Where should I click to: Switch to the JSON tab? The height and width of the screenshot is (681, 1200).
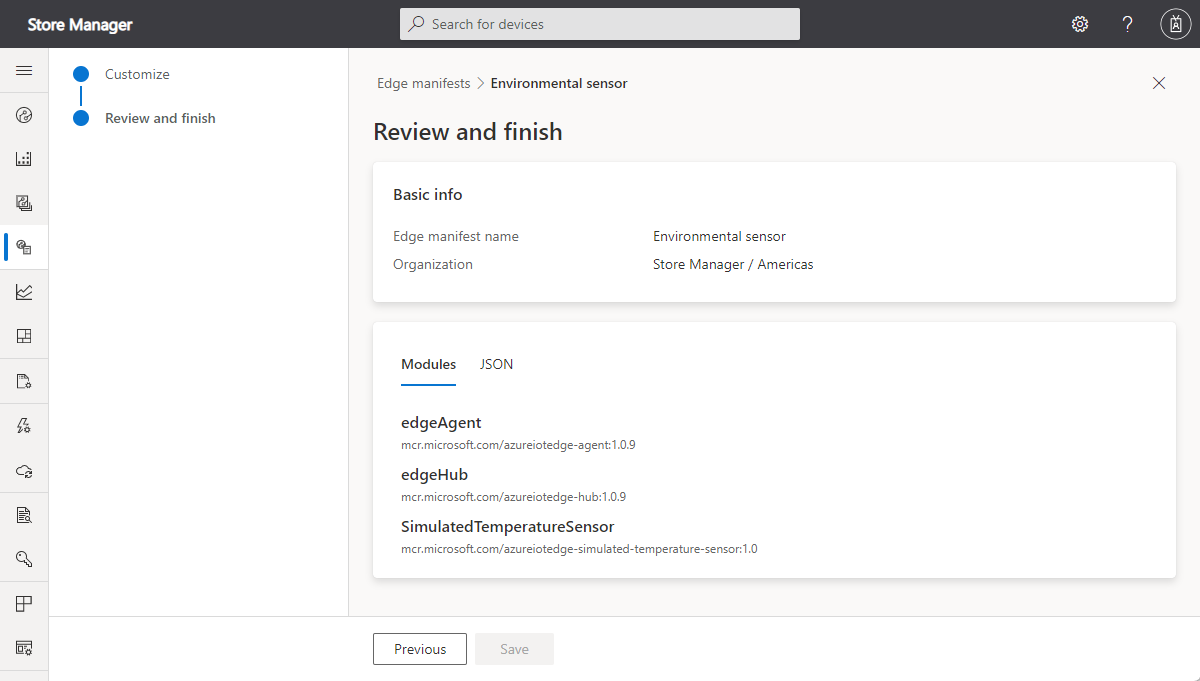click(496, 364)
